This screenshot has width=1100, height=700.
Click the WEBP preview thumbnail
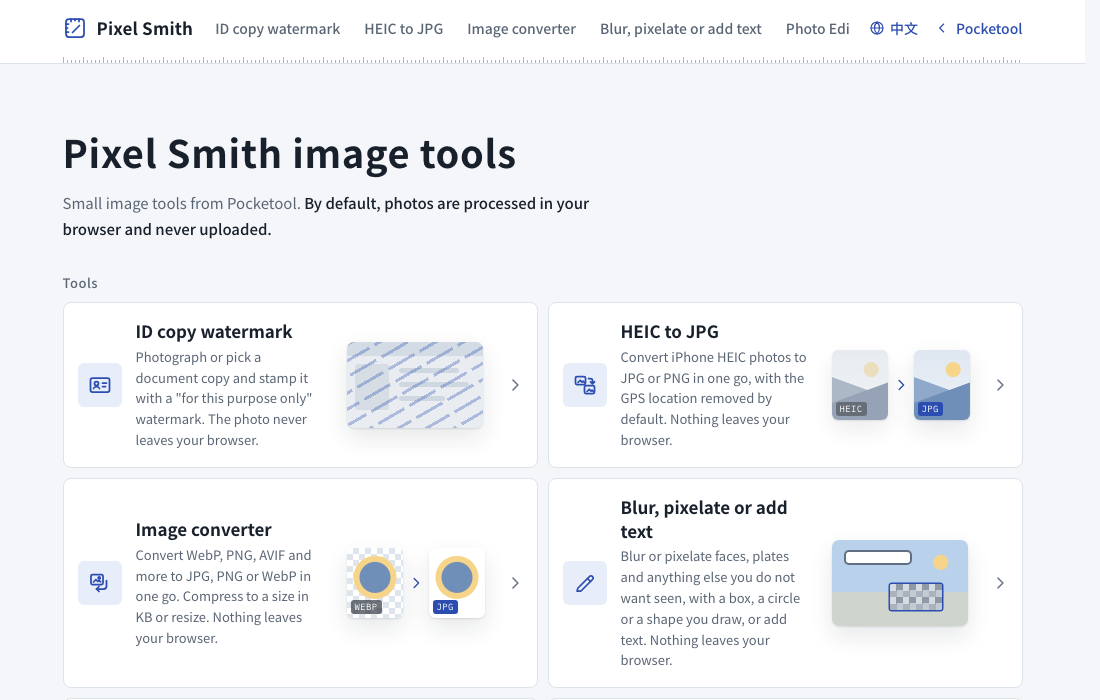pyautogui.click(x=375, y=583)
